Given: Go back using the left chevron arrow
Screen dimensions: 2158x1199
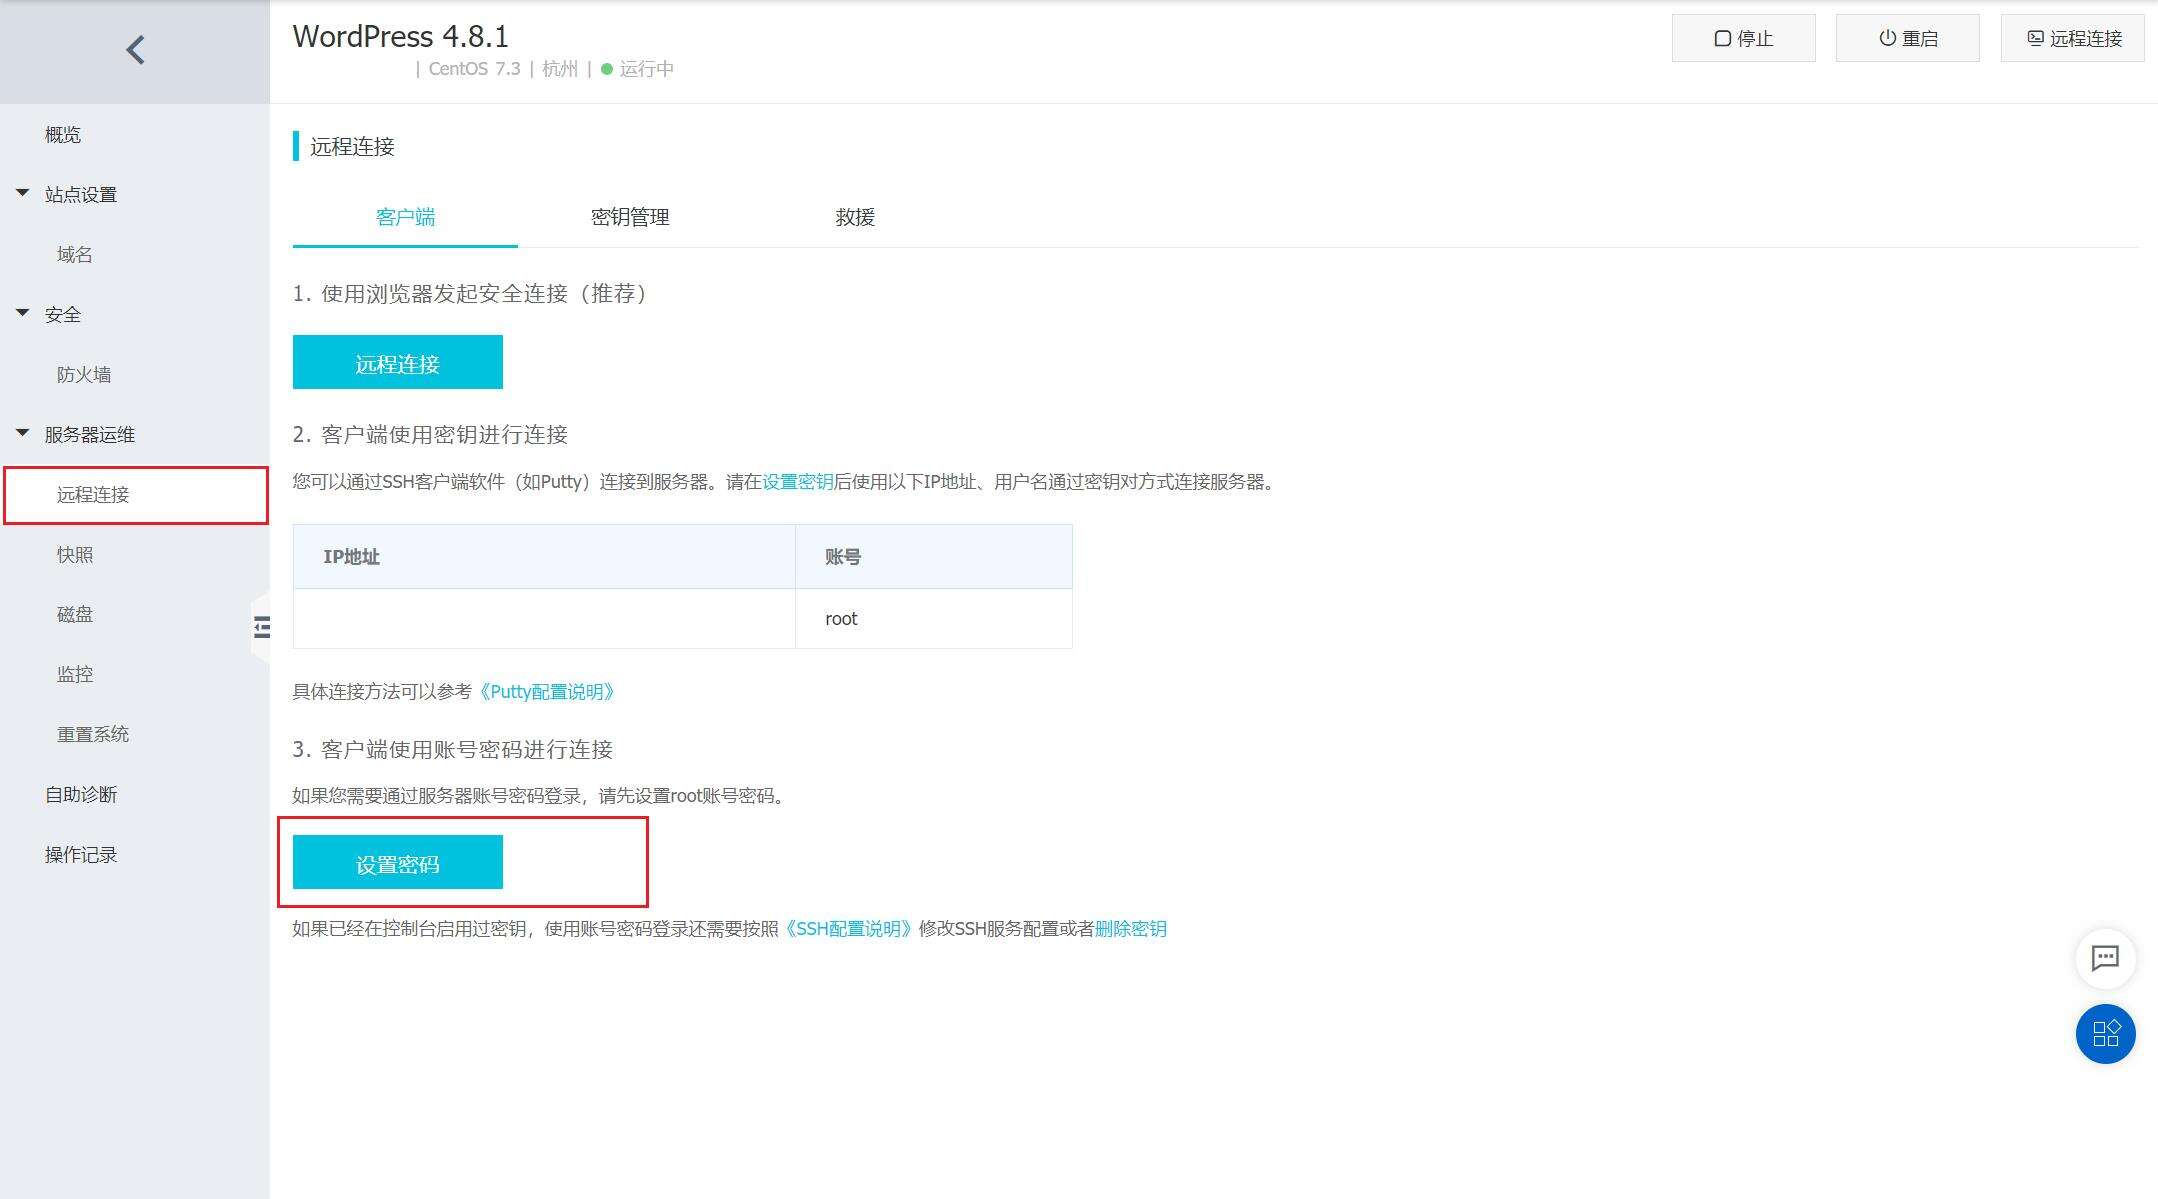Looking at the screenshot, I should point(136,50).
